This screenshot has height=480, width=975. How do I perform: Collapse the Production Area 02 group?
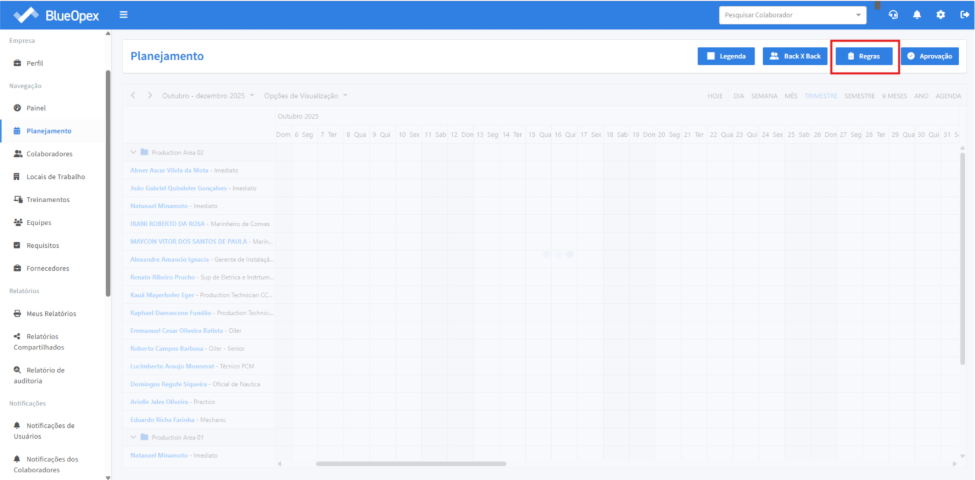tap(133, 152)
